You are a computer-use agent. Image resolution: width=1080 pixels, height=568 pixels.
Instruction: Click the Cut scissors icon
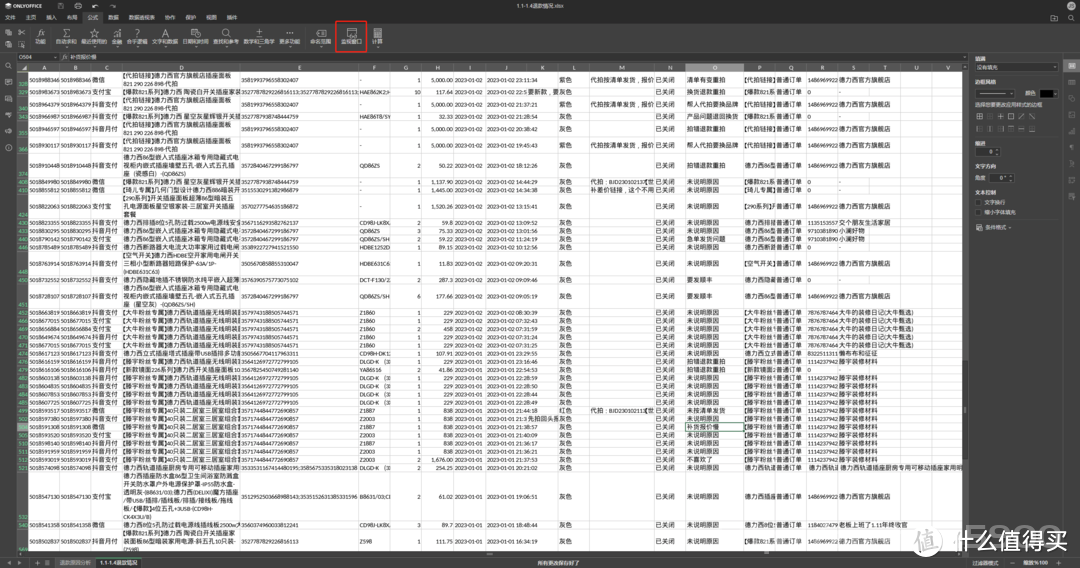pyautogui.click(x=21, y=32)
